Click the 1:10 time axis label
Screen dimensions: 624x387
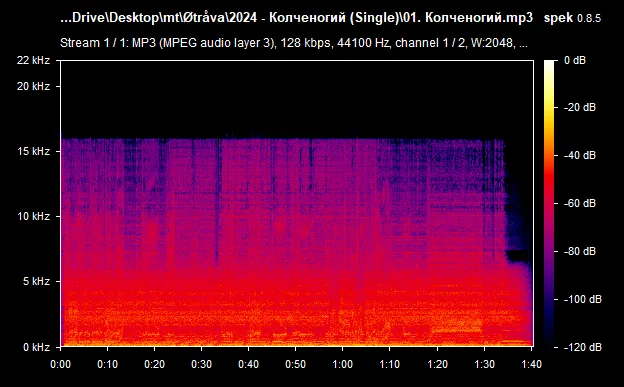pos(389,364)
